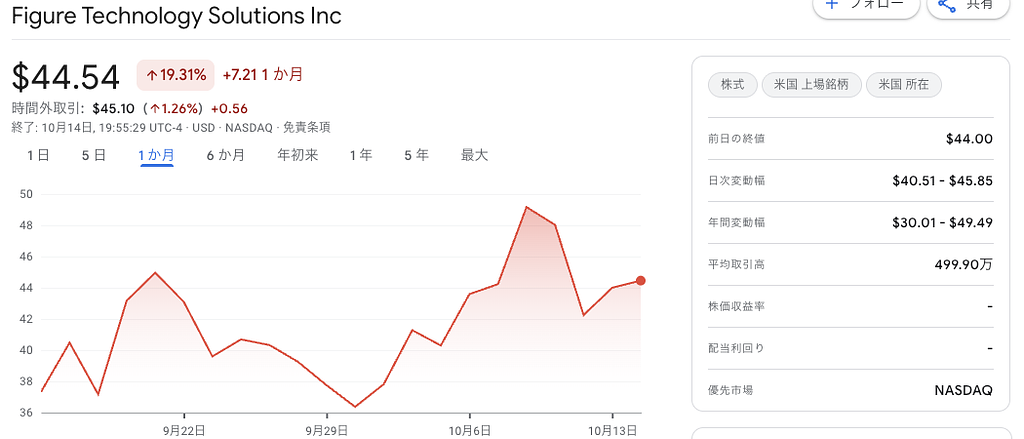The height and width of the screenshot is (439, 1024).
Task: Click the 前日の終値 row
Action: pyautogui.click(x=850, y=139)
